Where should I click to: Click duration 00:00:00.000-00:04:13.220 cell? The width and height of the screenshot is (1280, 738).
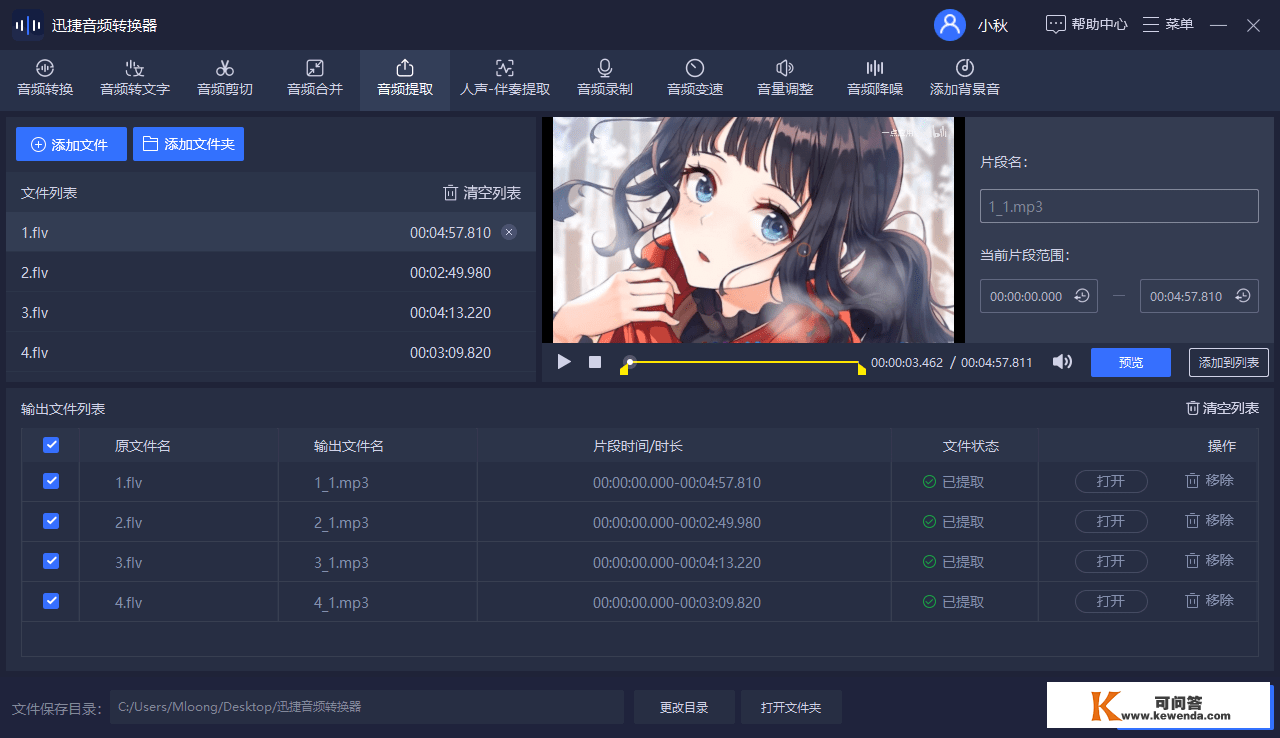point(677,562)
